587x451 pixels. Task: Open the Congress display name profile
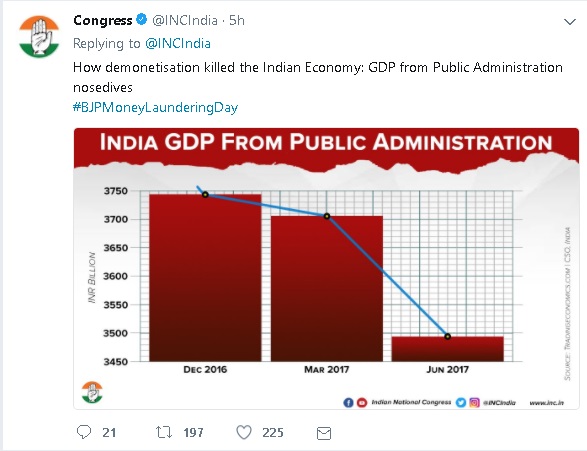(x=103, y=20)
